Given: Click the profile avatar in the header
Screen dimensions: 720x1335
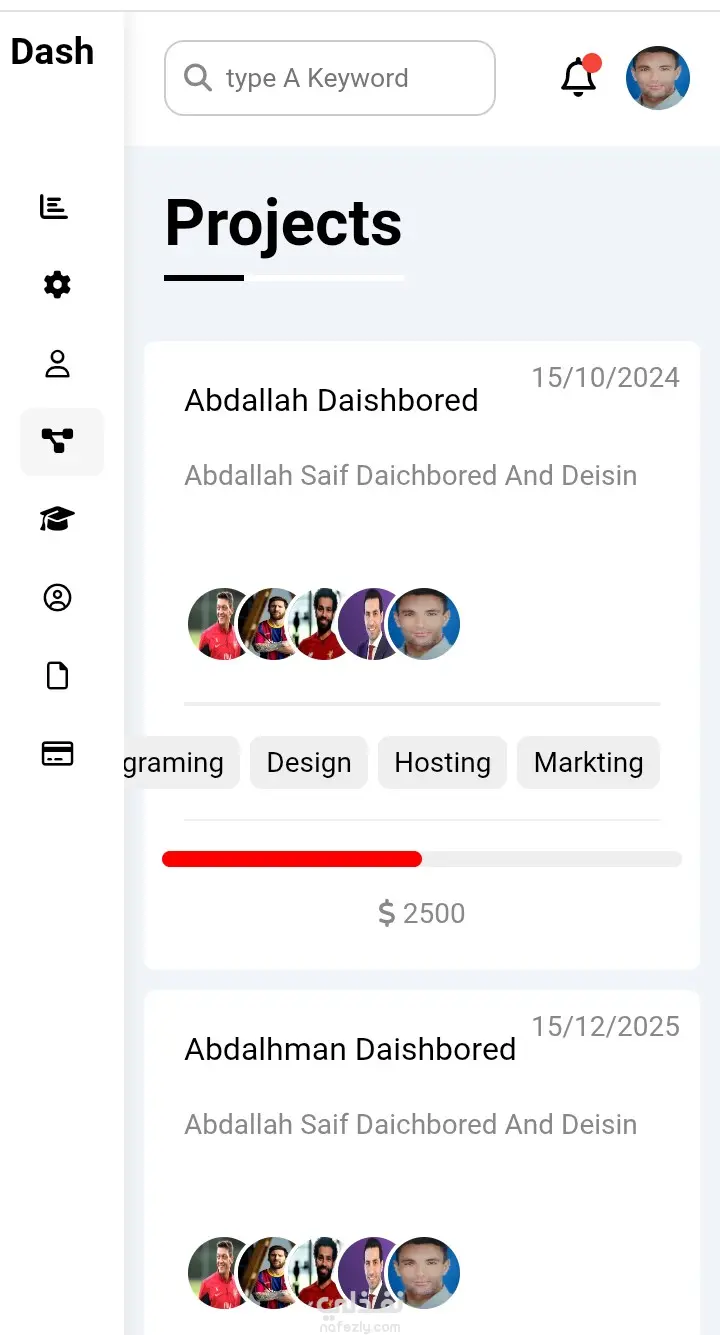Looking at the screenshot, I should tap(658, 77).
